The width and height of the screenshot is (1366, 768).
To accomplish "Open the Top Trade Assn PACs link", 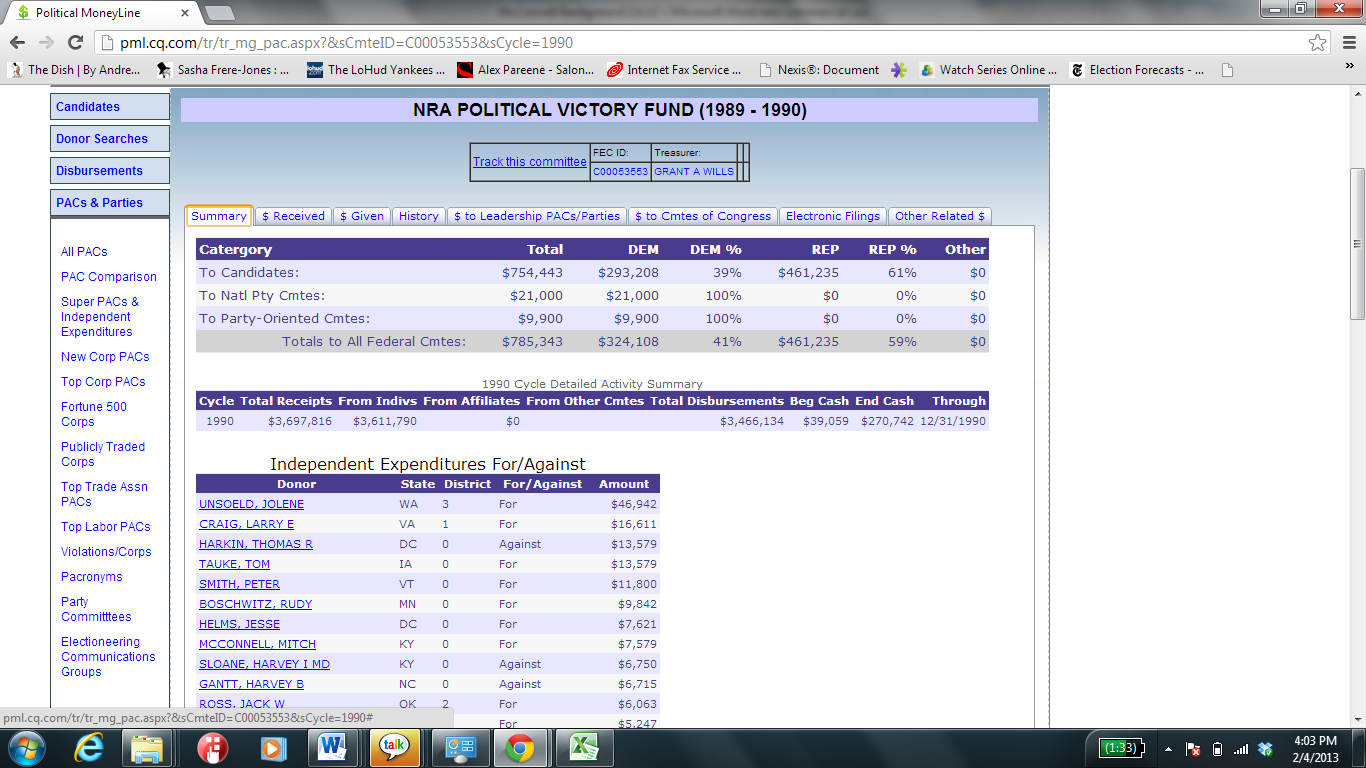I will [x=104, y=494].
